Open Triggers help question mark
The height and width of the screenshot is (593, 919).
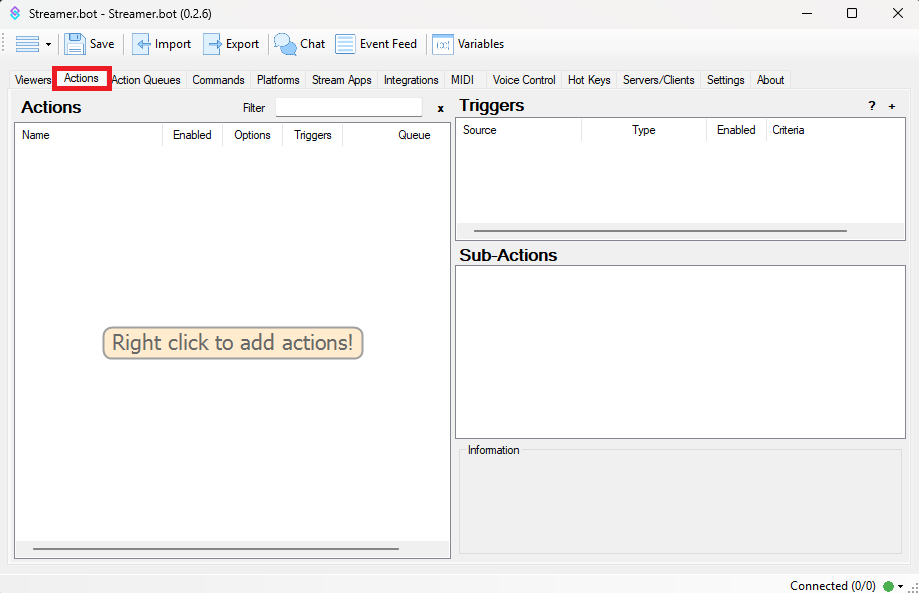coord(872,106)
